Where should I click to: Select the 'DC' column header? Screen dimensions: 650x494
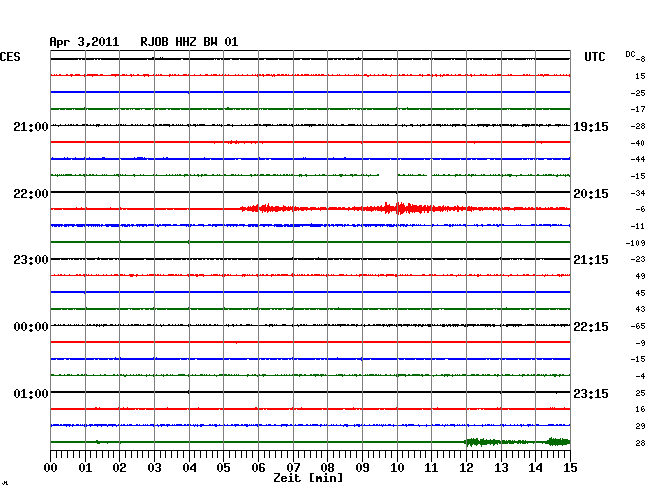click(x=630, y=54)
